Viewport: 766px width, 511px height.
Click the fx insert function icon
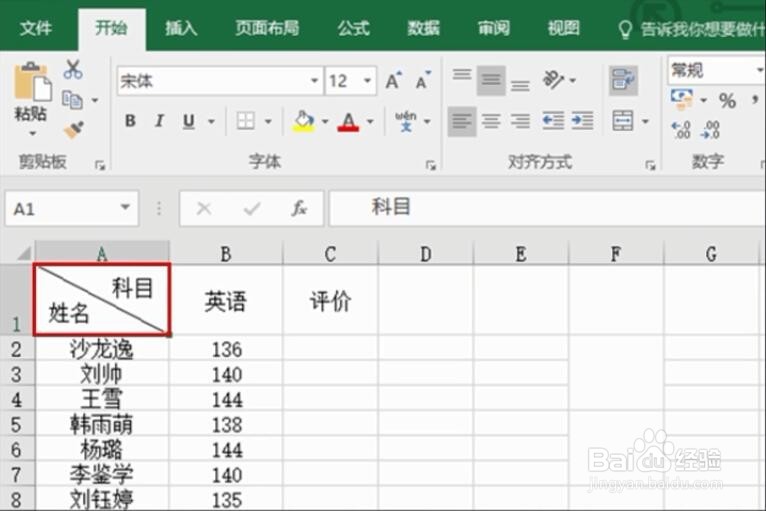299,209
